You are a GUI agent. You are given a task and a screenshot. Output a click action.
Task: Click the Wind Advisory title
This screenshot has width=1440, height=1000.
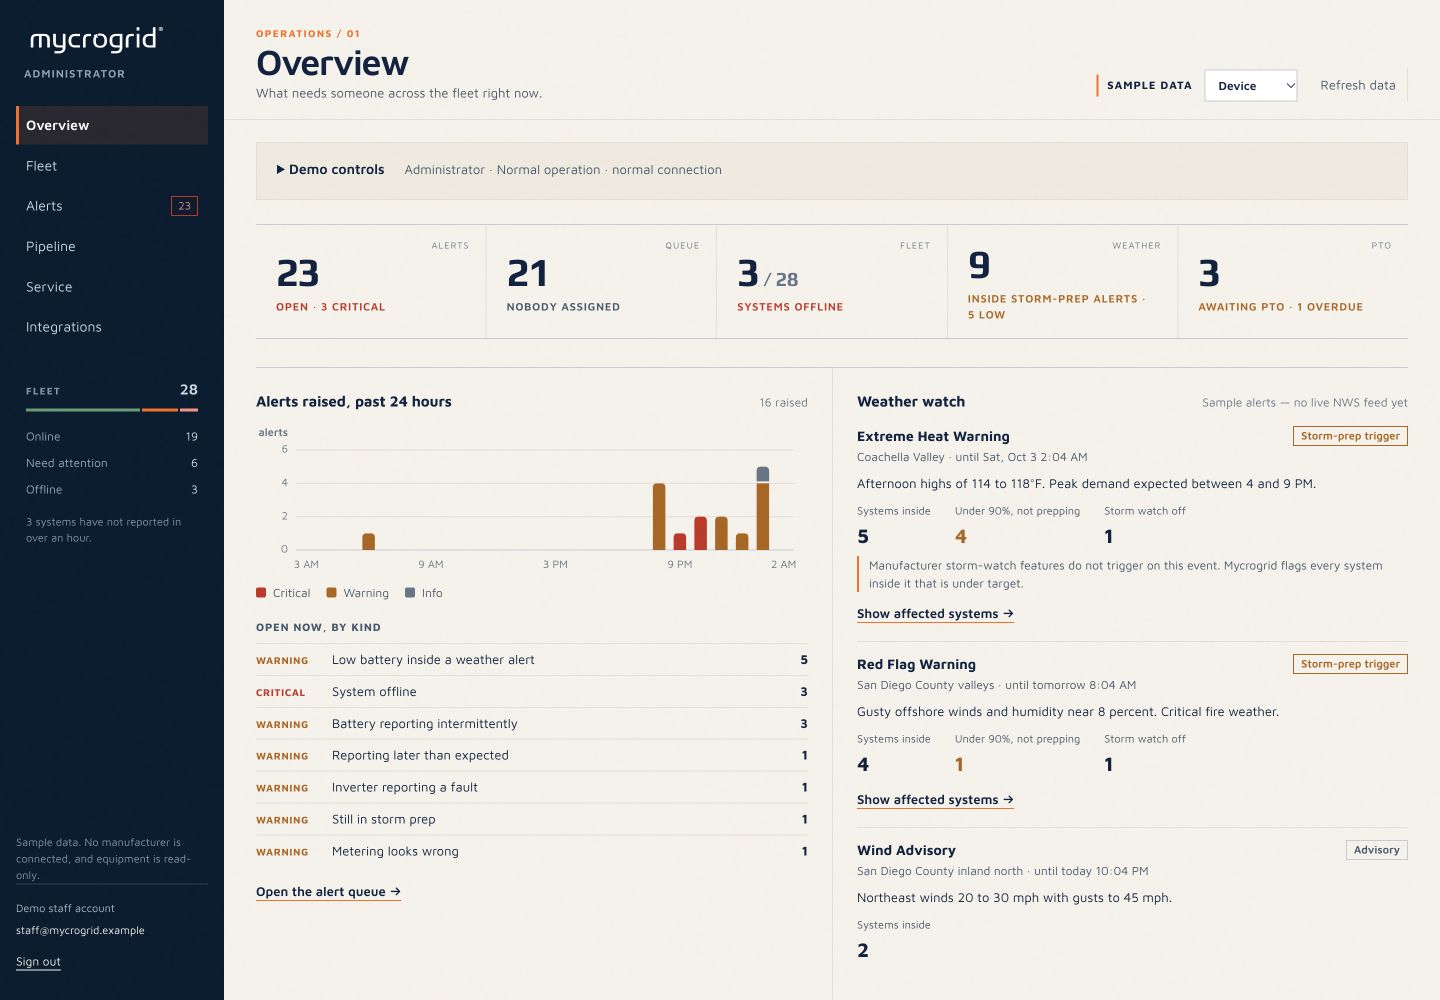coord(906,851)
